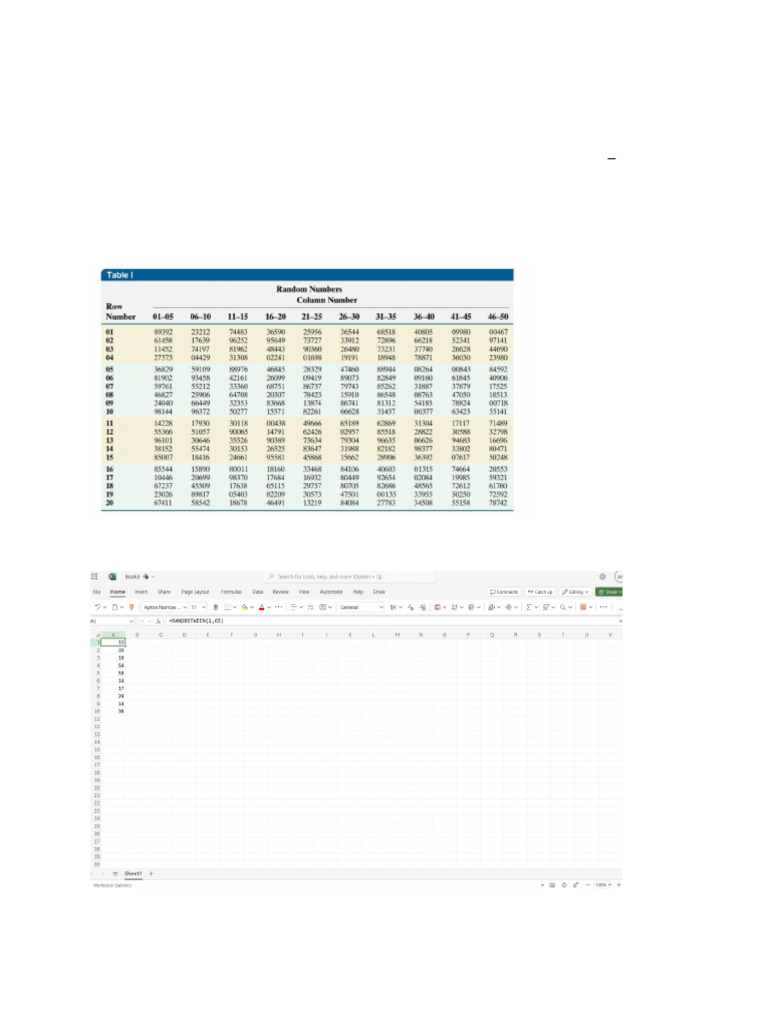768x1024 pixels.
Task: Open the Editing mode dropdown
Action: tap(575, 592)
